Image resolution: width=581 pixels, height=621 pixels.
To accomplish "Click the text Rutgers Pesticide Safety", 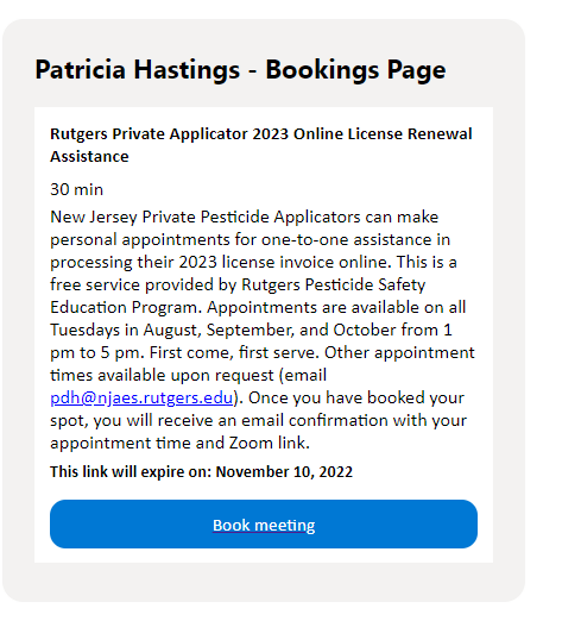I will 333,285.
